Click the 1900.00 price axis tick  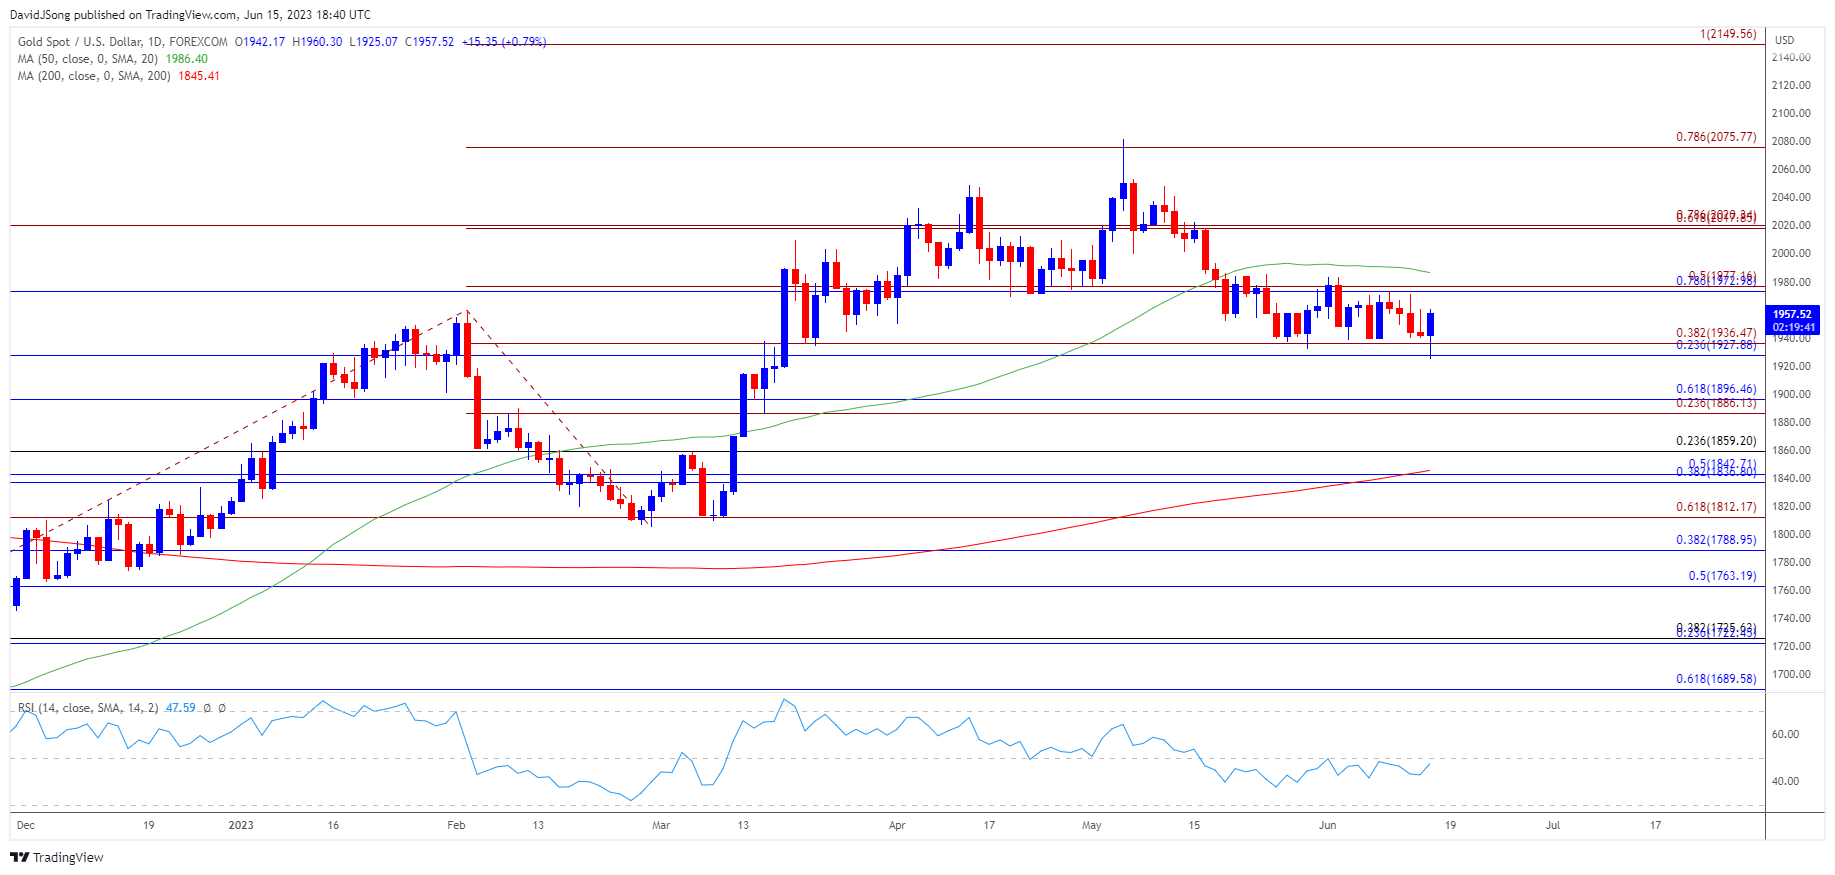[1791, 394]
